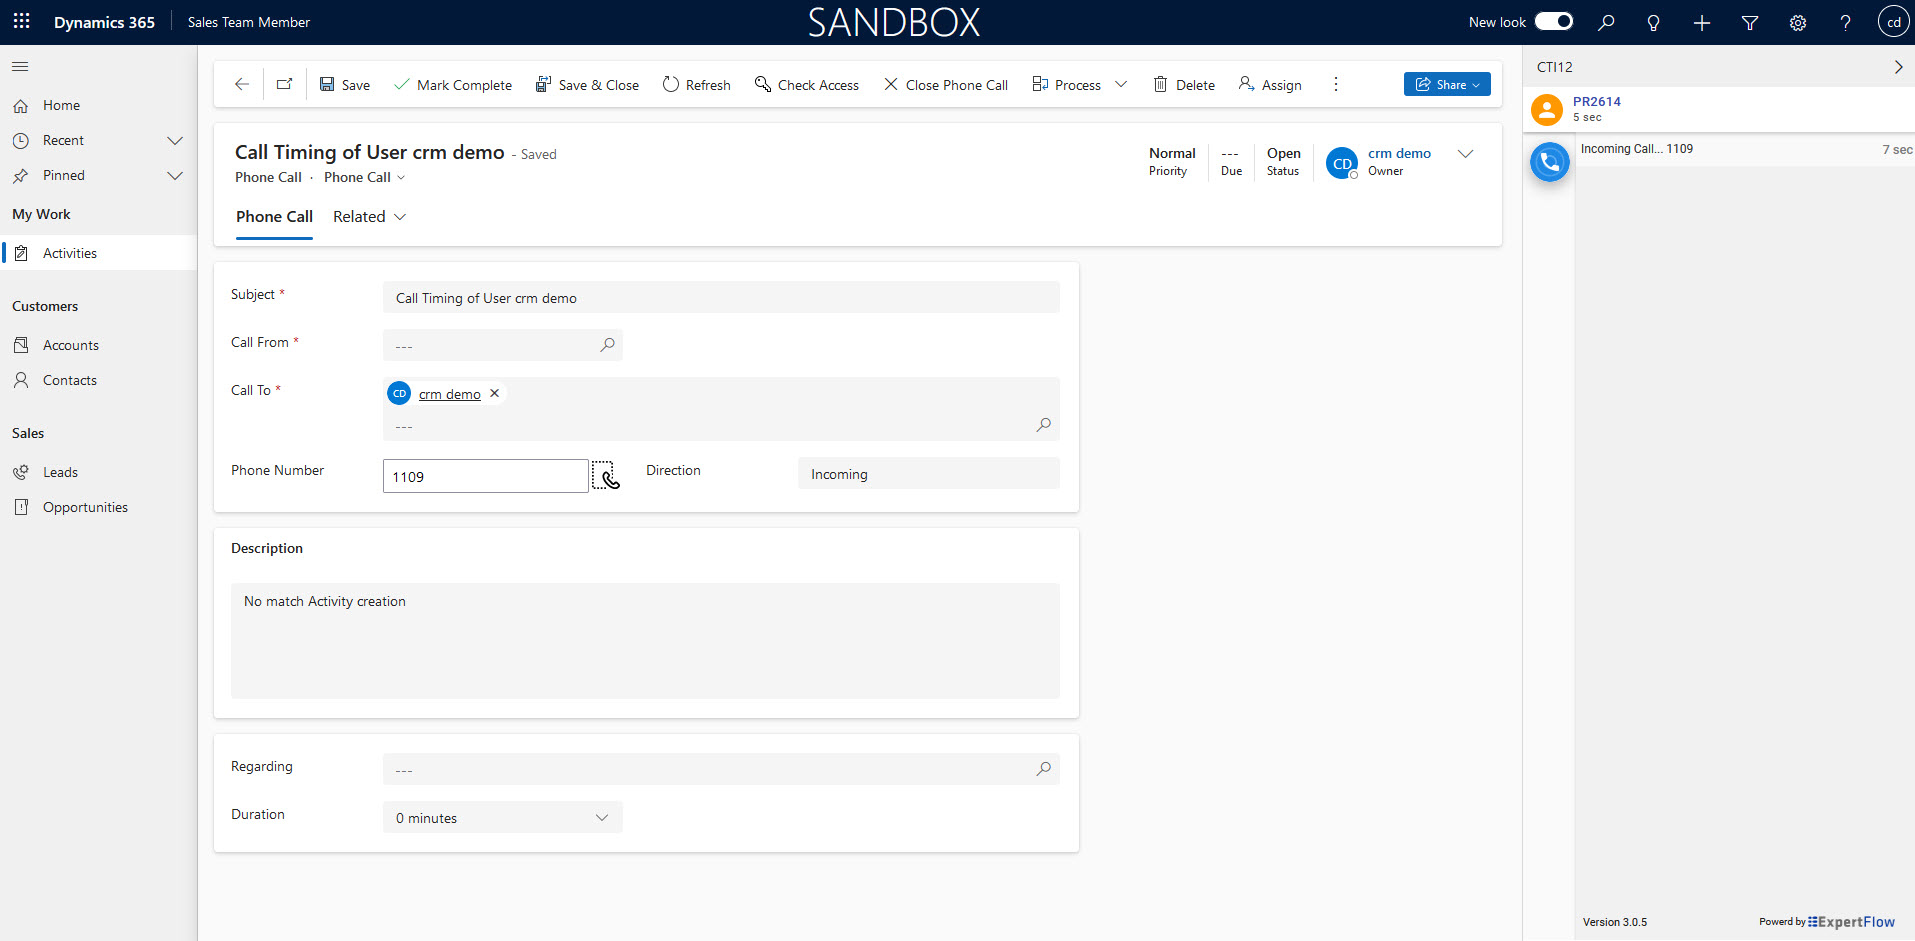
Task: Toggle the New look switch
Action: [x=1553, y=22]
